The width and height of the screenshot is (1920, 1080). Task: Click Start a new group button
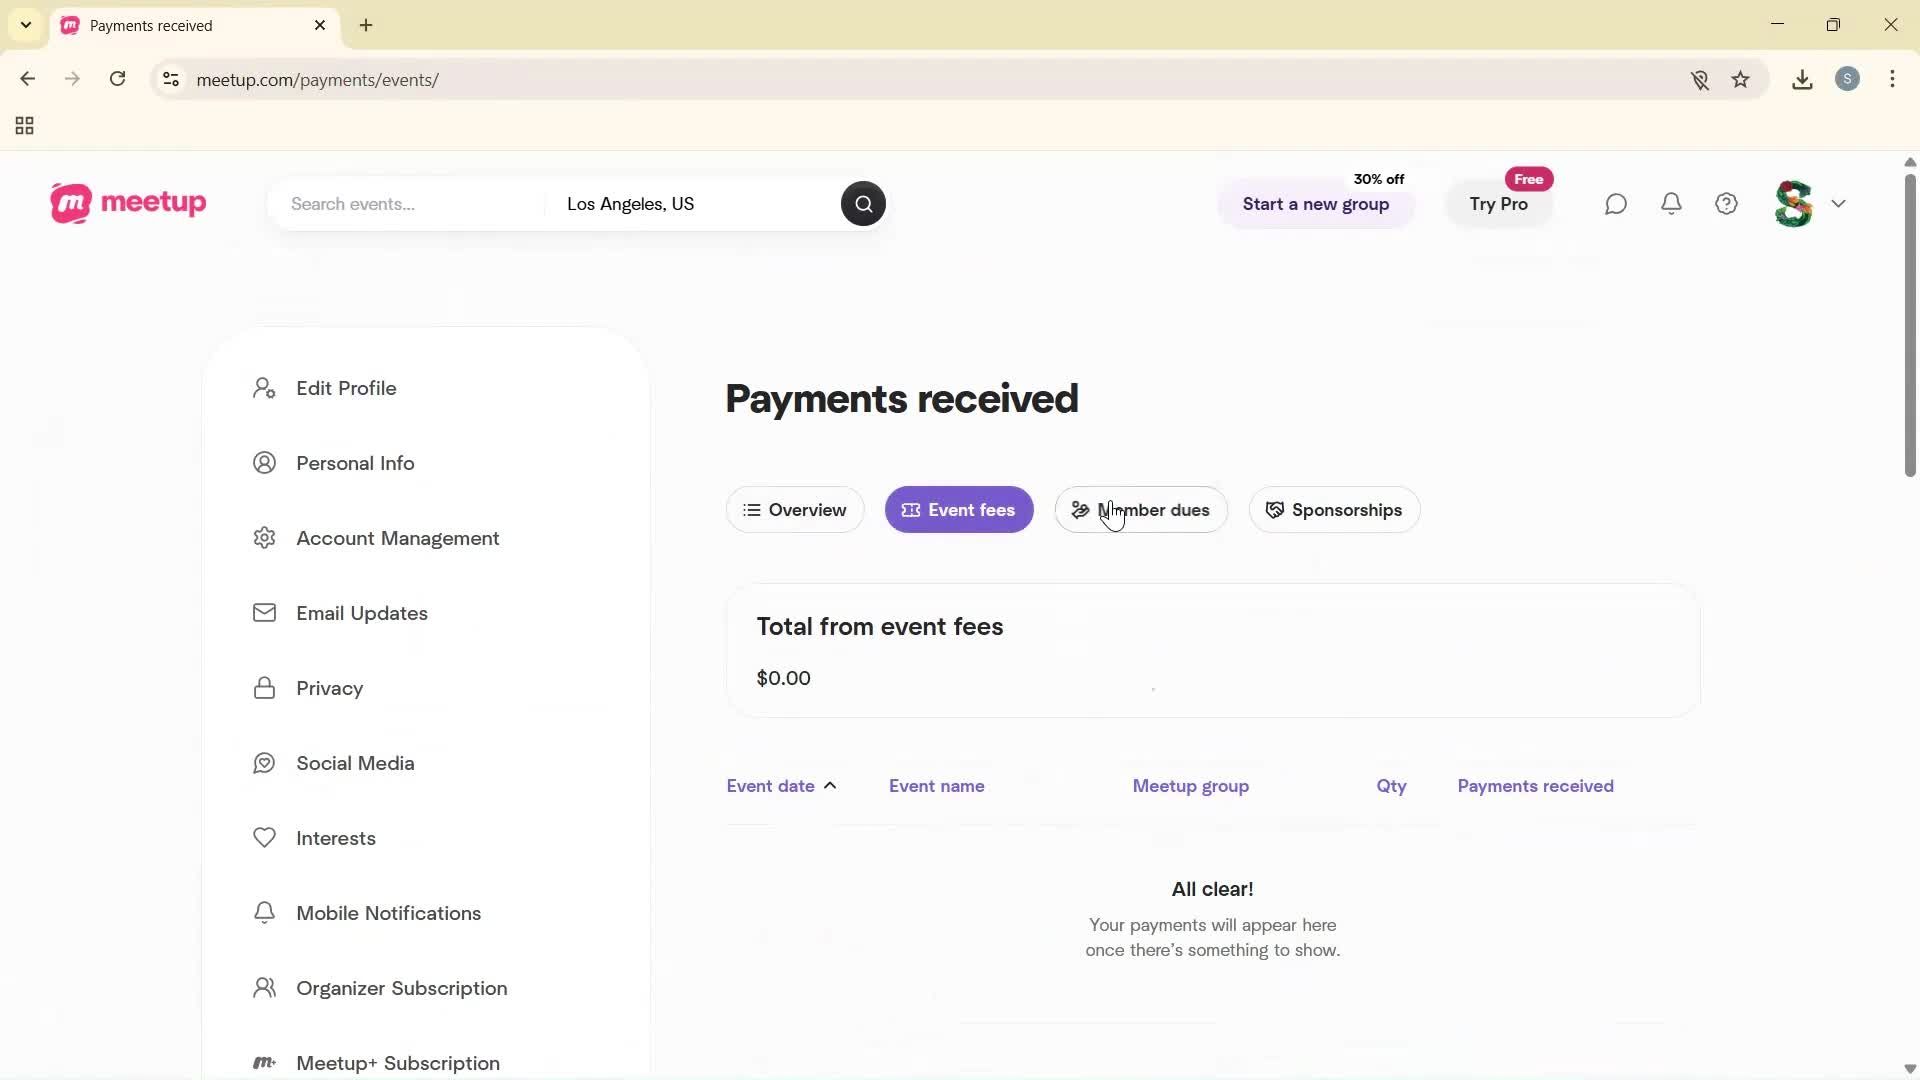click(1315, 204)
